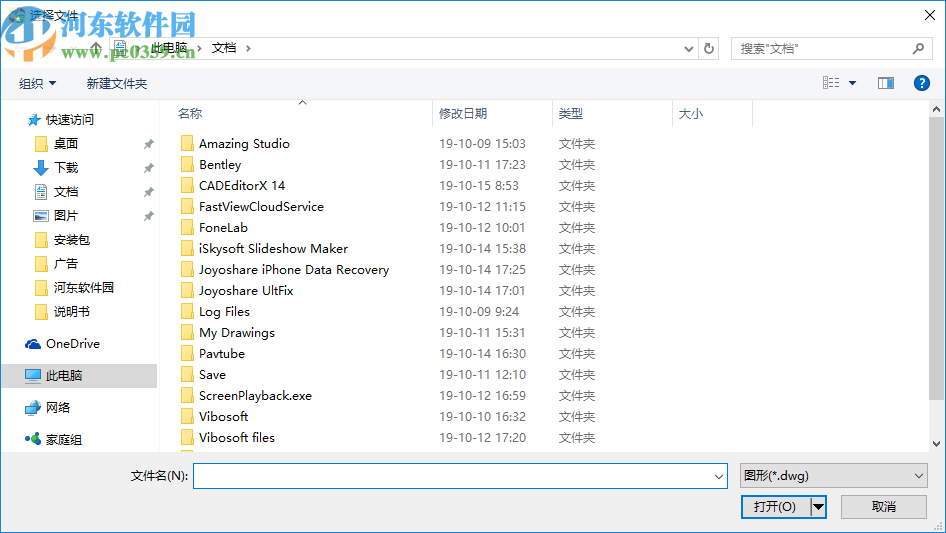
Task: Click the Amazing Studio folder icon
Action: click(x=188, y=143)
